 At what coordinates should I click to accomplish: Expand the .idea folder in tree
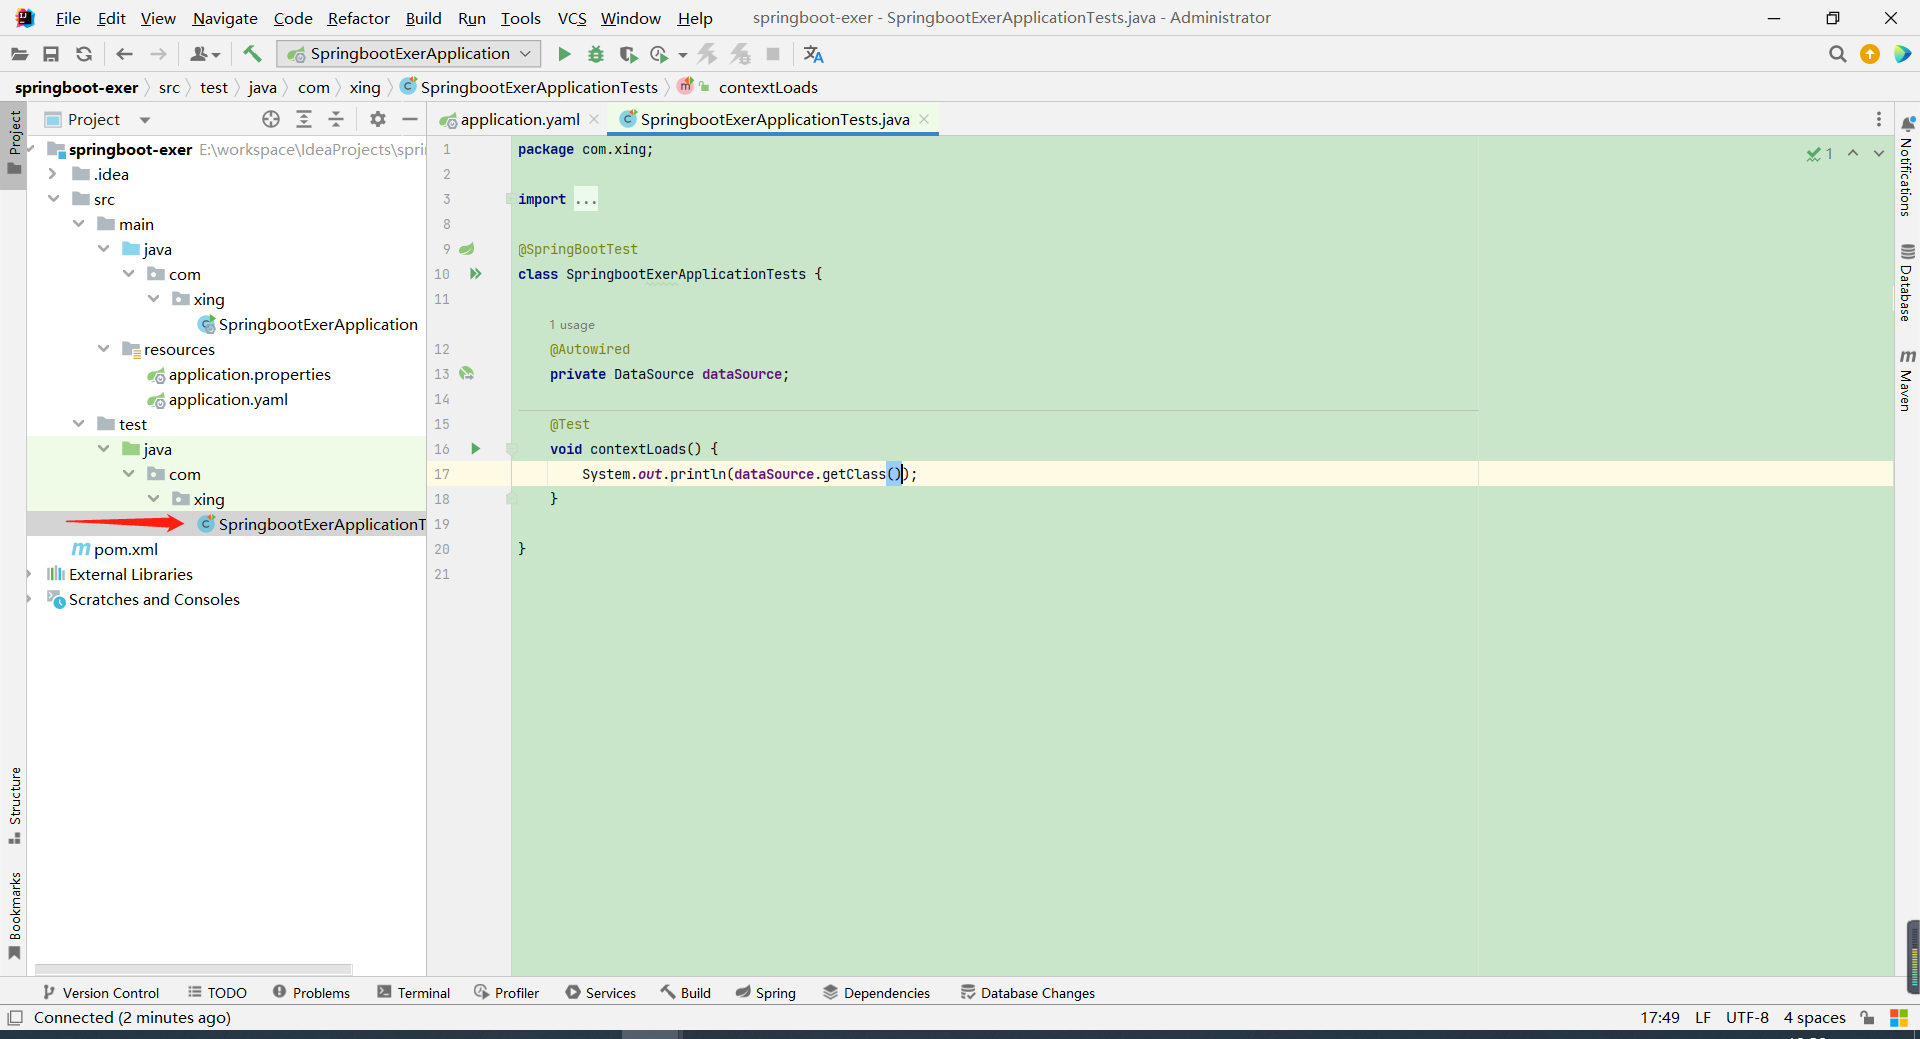[53, 174]
